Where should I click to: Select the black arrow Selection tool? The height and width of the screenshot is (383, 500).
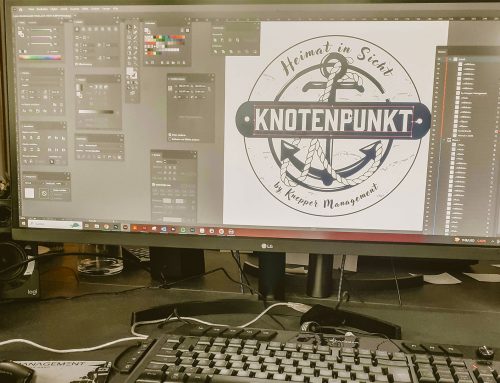coord(130,27)
